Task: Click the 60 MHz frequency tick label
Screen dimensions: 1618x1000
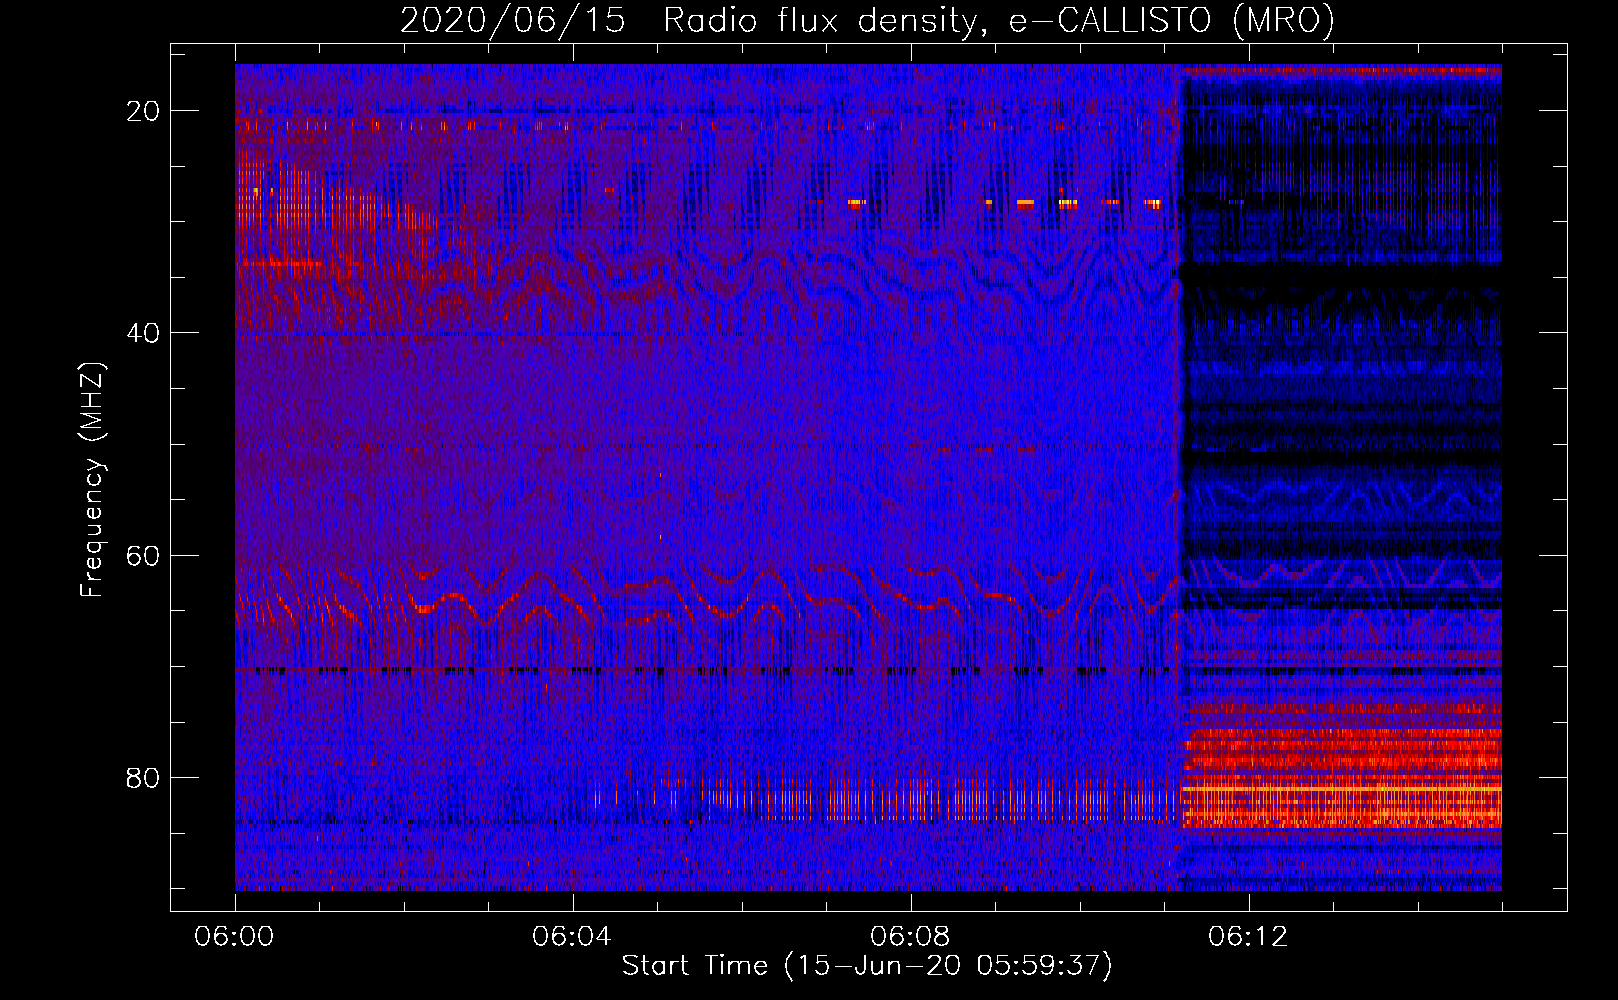Action: (143, 555)
